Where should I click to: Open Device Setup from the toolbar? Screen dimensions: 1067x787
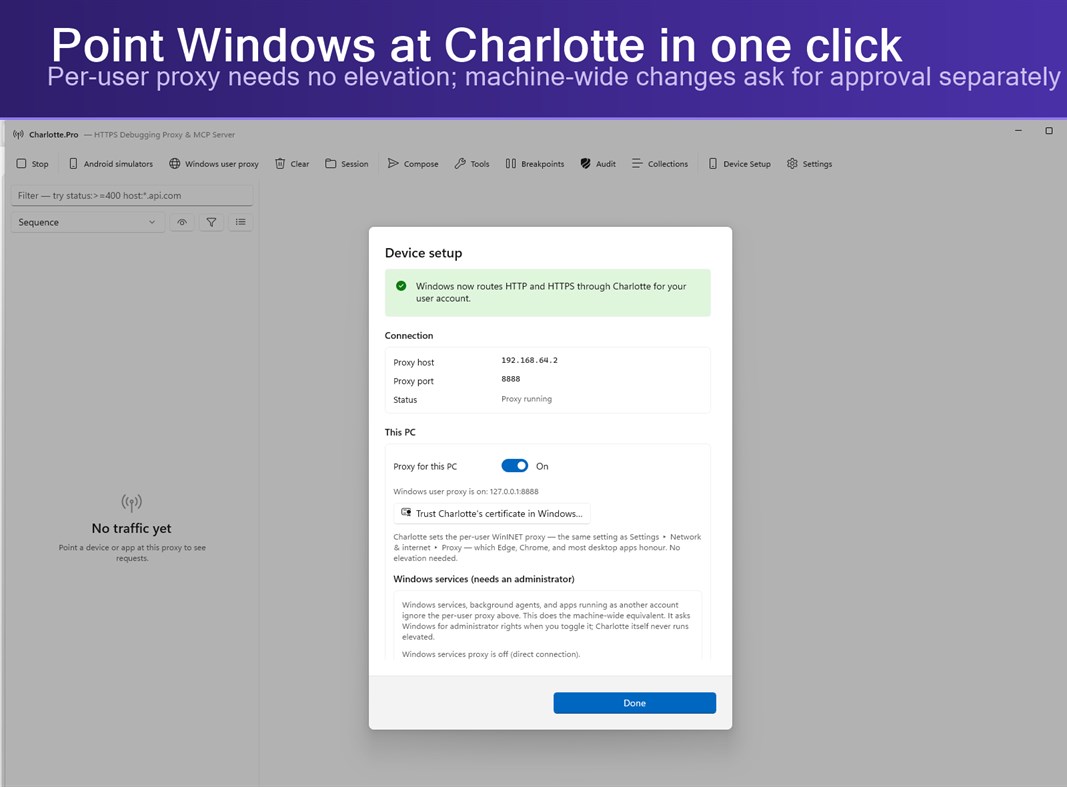(x=740, y=164)
